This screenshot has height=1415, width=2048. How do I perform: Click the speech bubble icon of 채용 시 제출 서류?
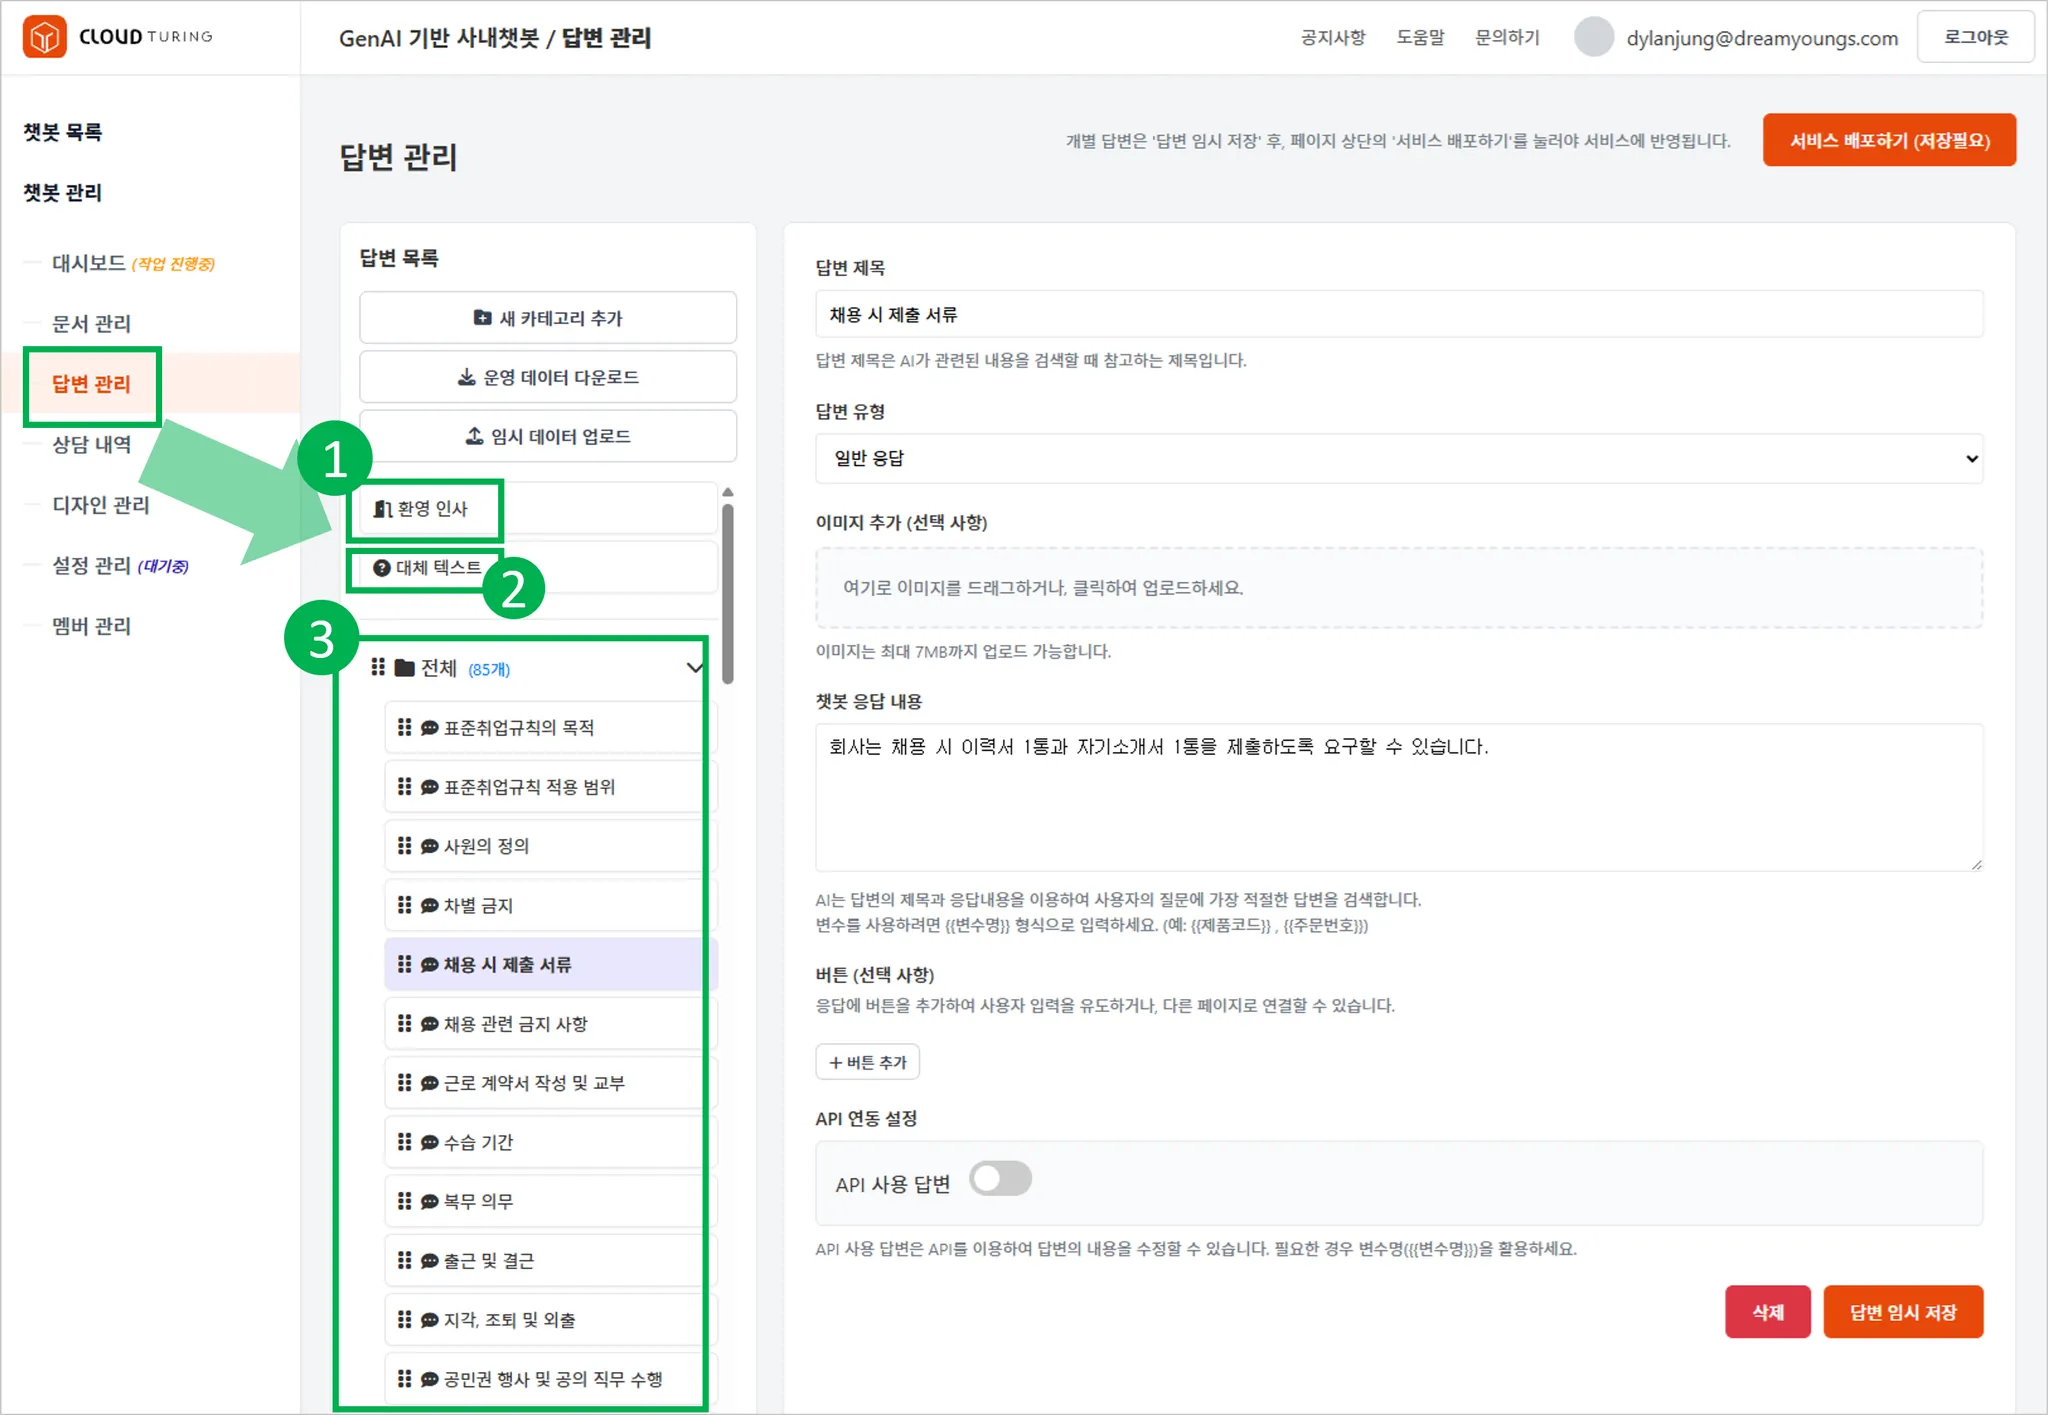(x=430, y=964)
